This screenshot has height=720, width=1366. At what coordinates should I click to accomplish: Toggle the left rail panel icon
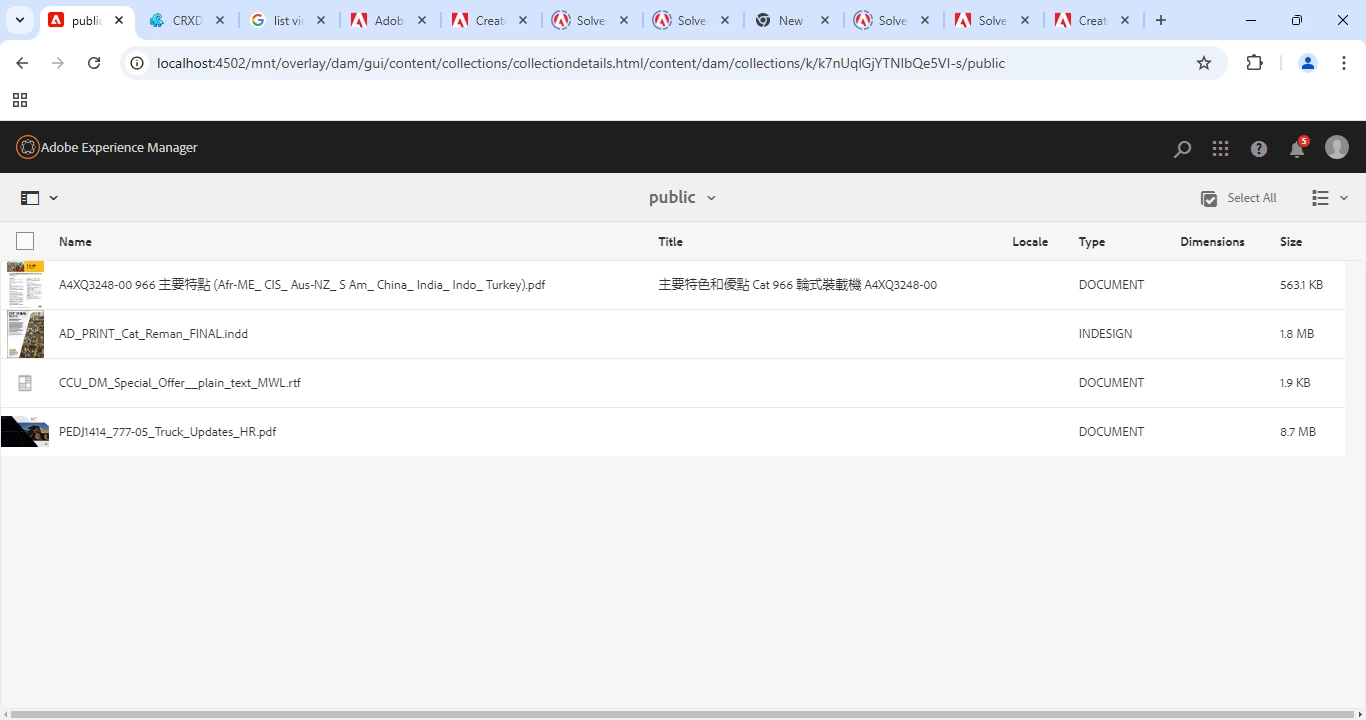pyautogui.click(x=30, y=198)
